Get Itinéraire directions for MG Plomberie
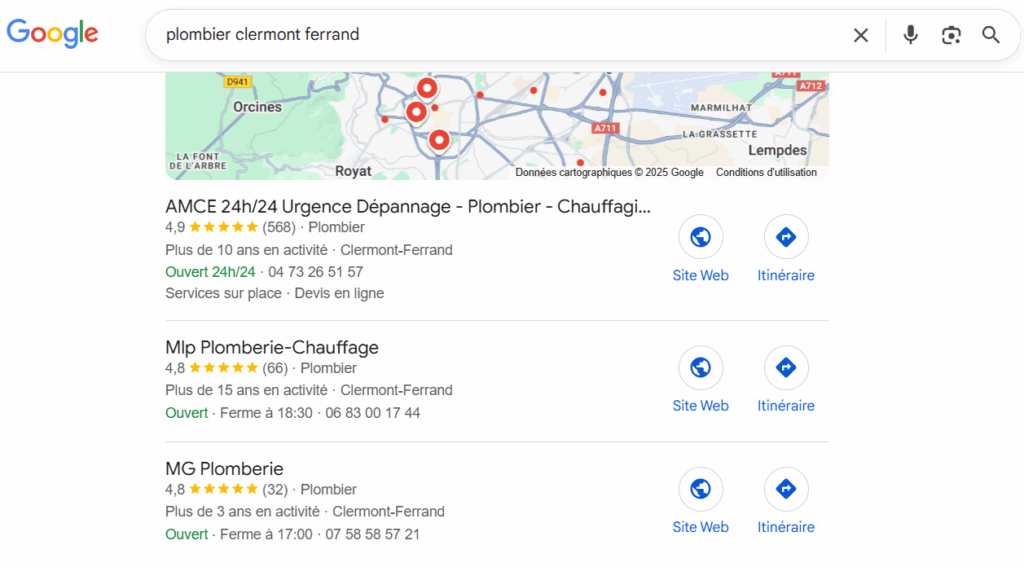Image resolution: width=1024 pixels, height=567 pixels. click(785, 489)
